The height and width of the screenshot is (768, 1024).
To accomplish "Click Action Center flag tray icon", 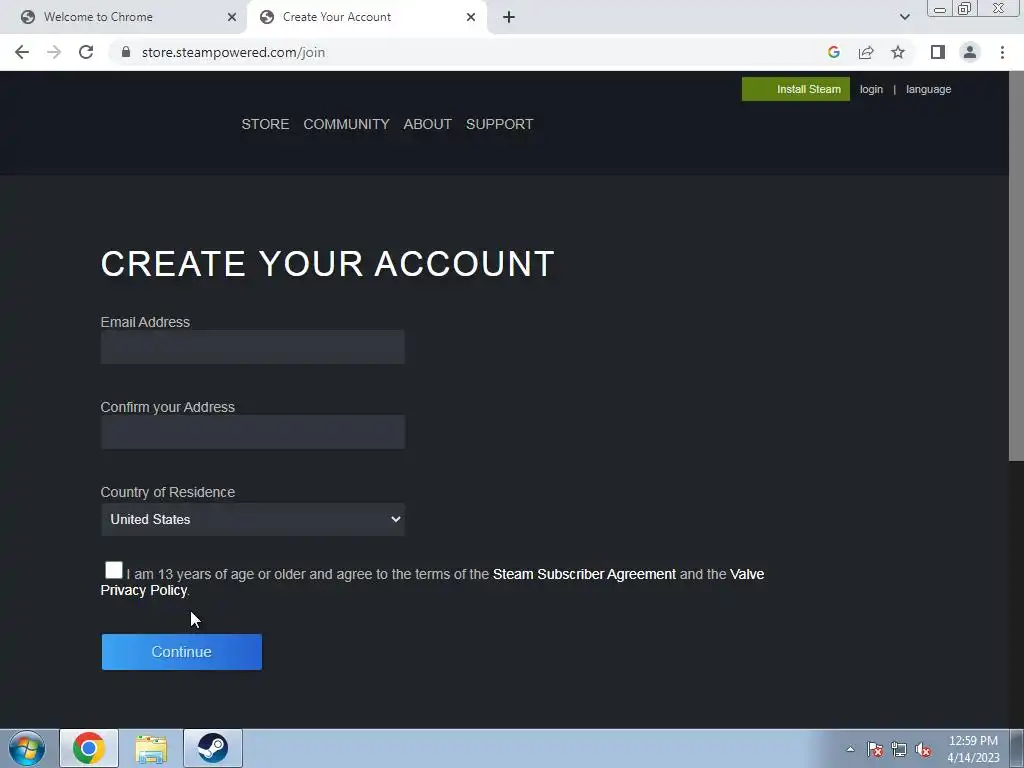I will (875, 749).
